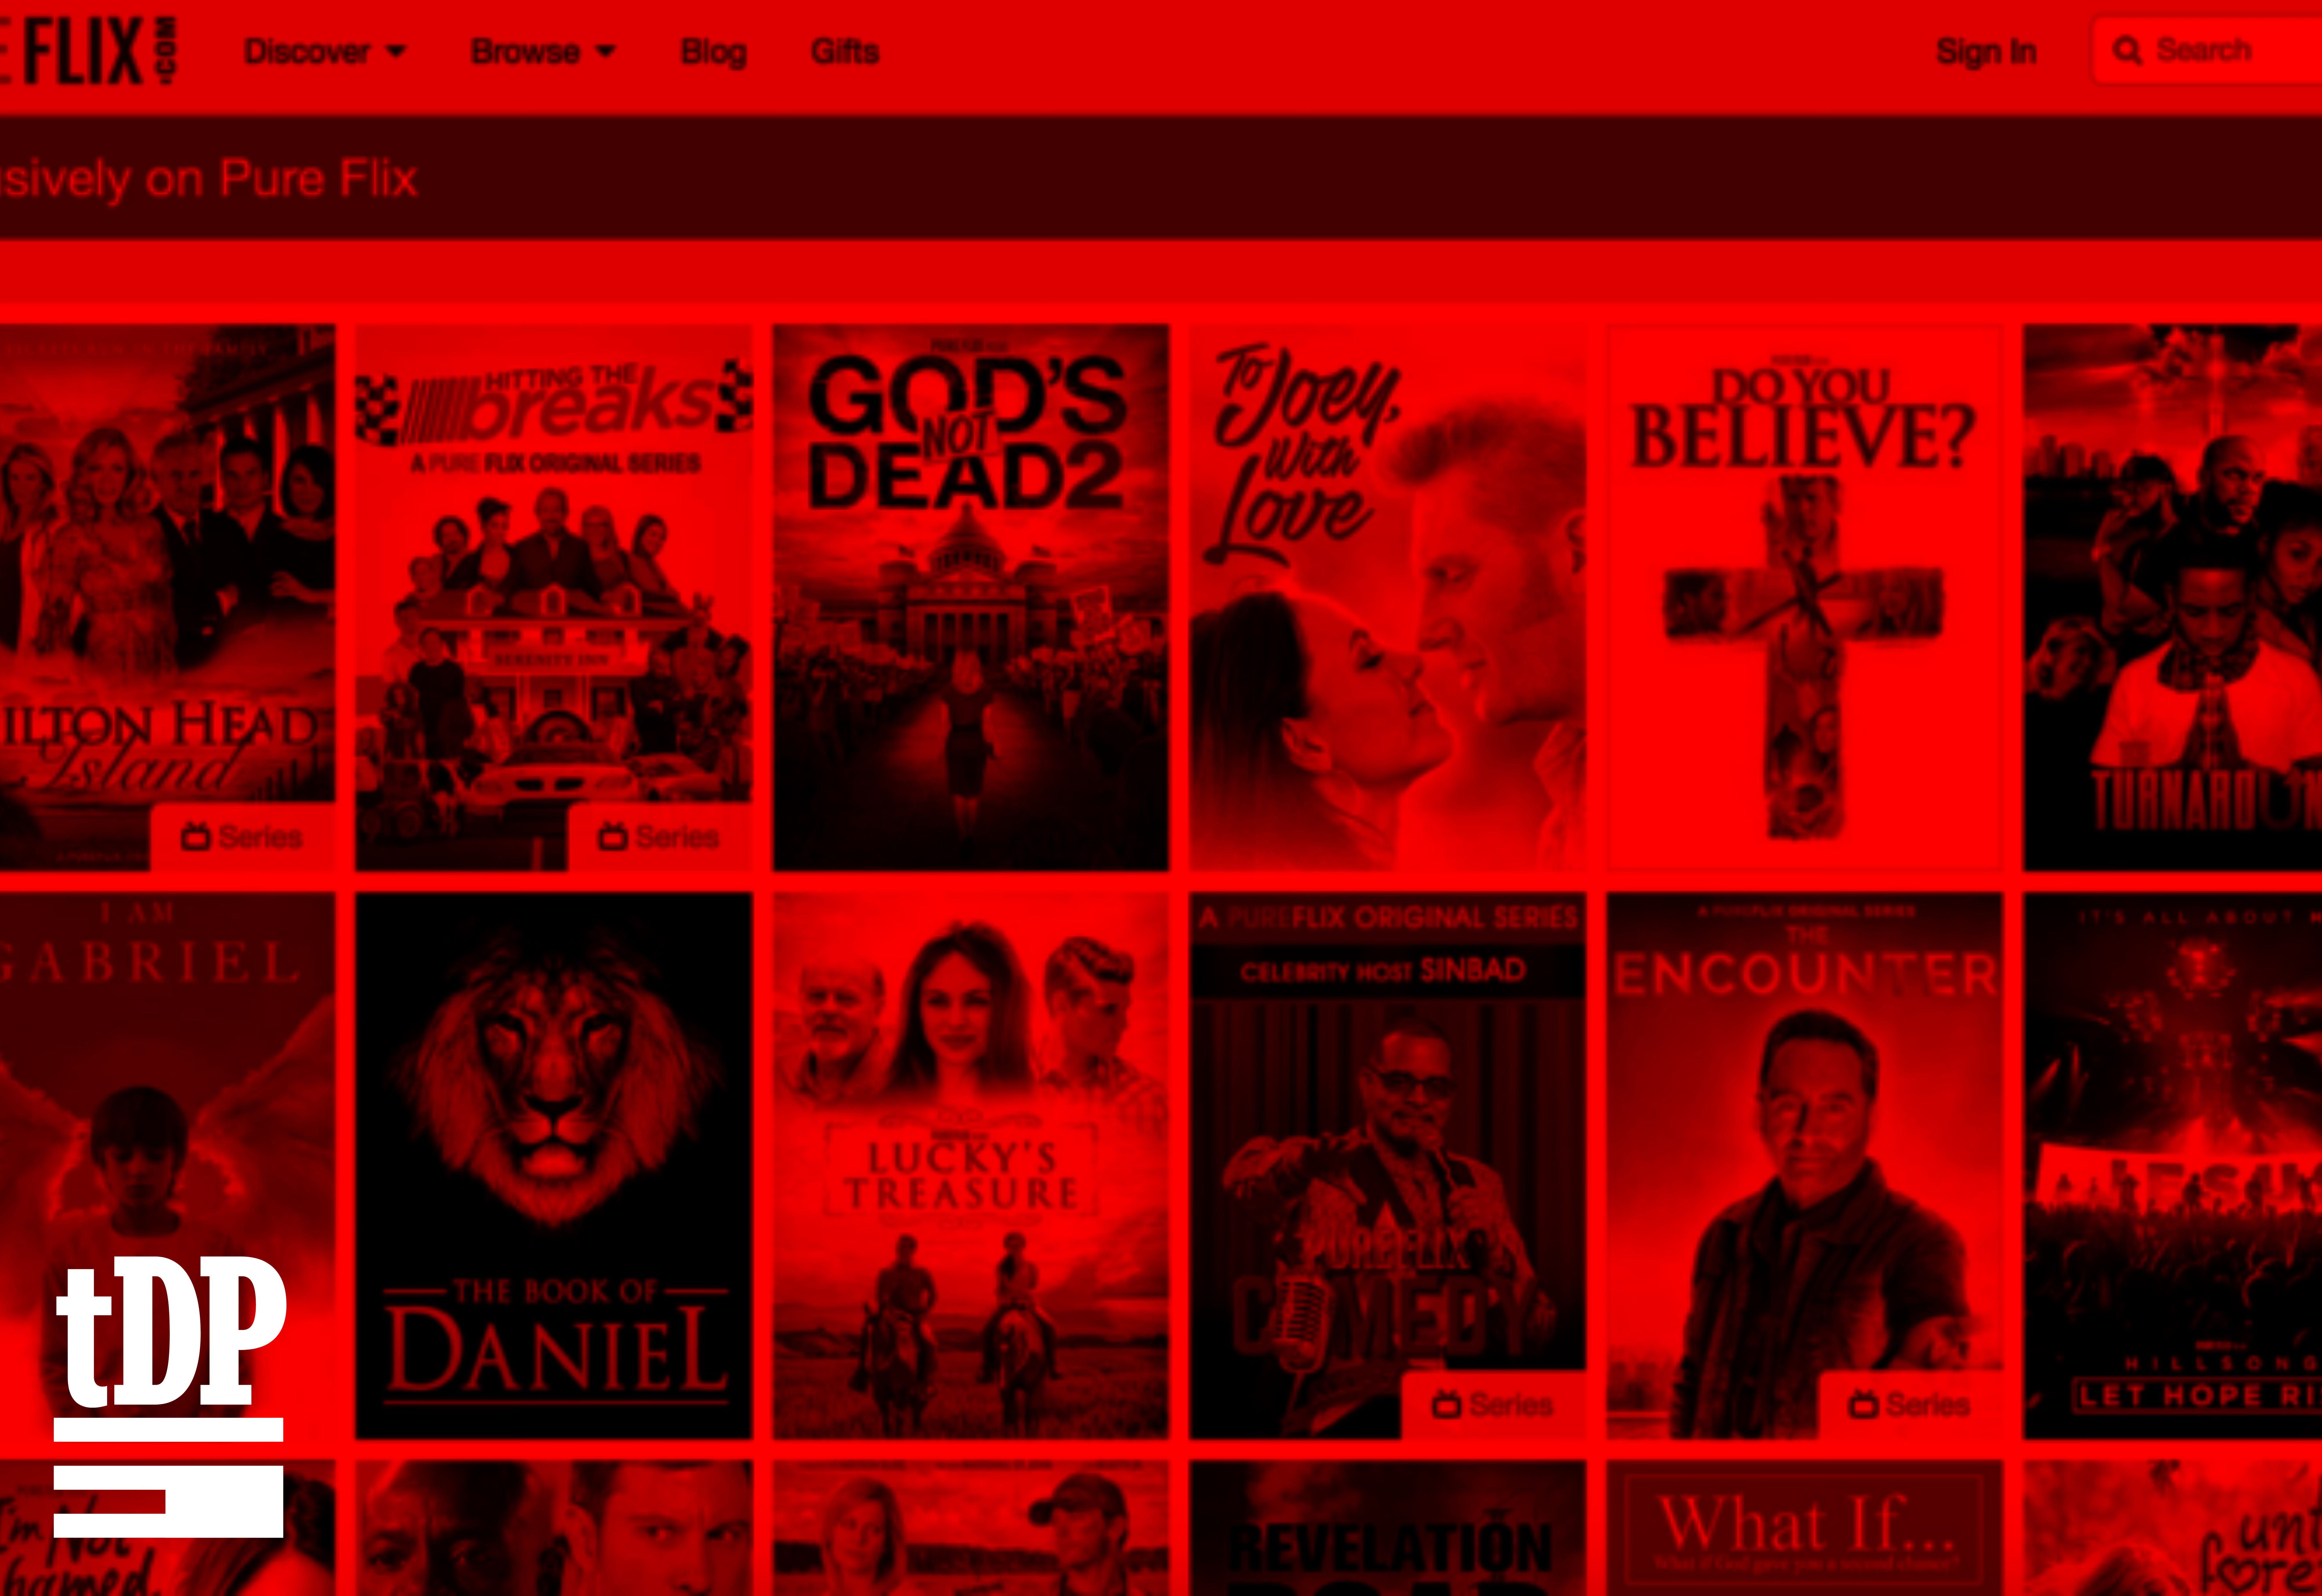Viewport: 2322px width, 1596px height.
Task: Choose the Pure Flix Comedy poster
Action: point(1388,1166)
